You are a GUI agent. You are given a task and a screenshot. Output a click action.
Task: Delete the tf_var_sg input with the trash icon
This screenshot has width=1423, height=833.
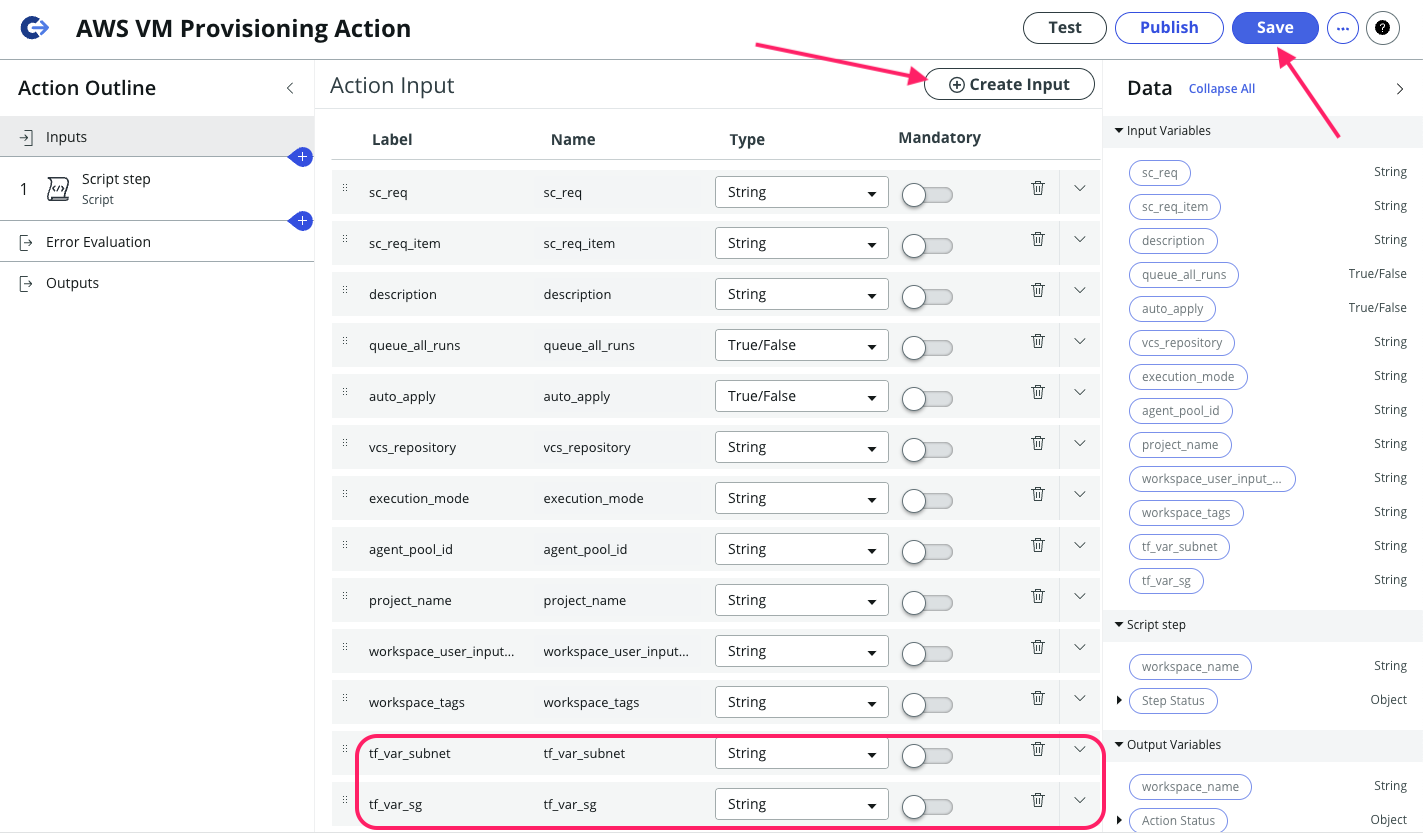click(1037, 799)
